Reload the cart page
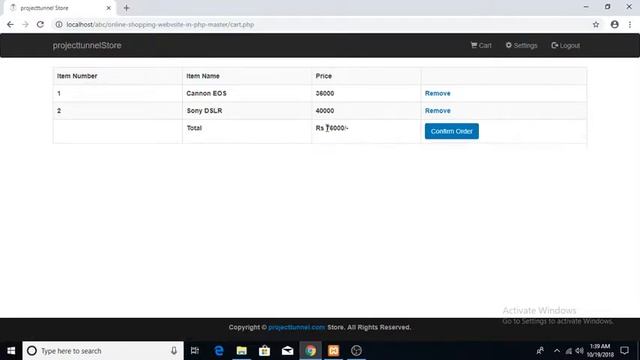Screen dimensions: 640x360 pos(40,24)
